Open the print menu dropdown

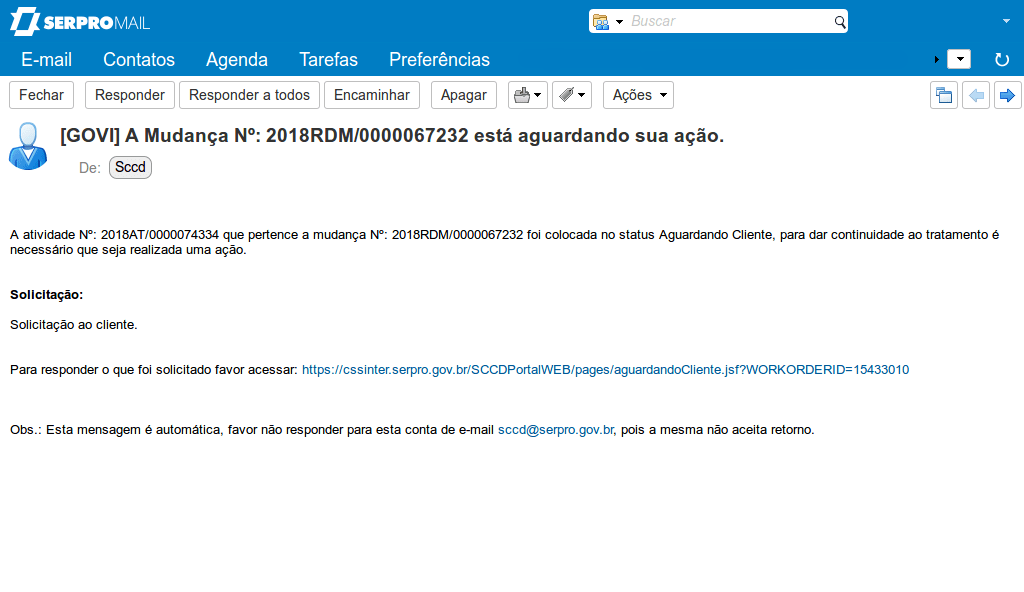(528, 95)
